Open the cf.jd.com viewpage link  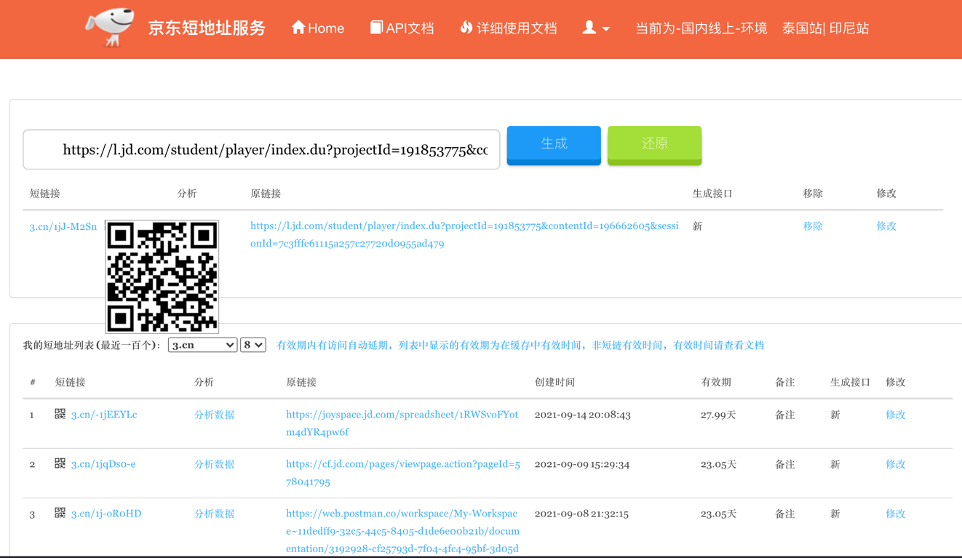click(403, 473)
